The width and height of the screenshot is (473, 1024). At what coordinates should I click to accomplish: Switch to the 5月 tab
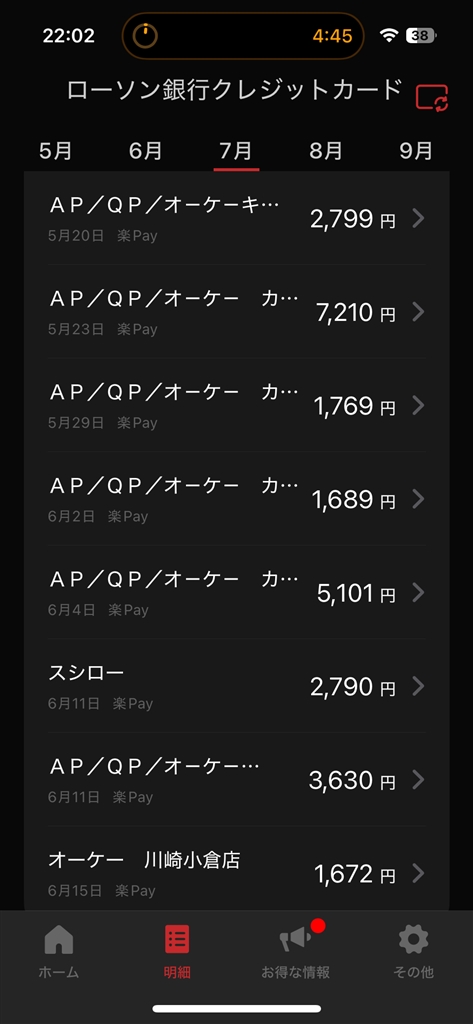point(56,151)
